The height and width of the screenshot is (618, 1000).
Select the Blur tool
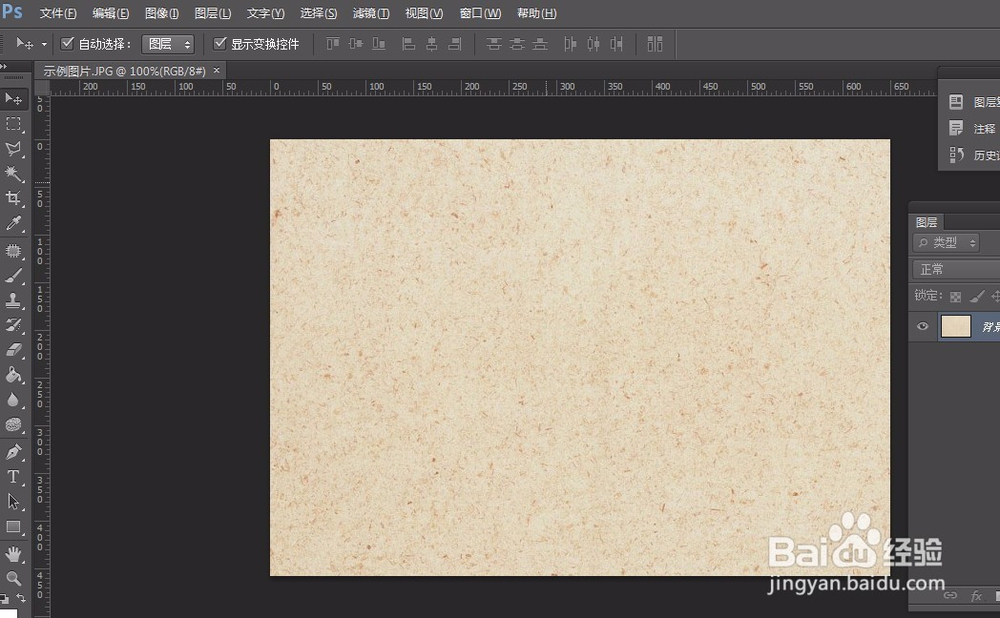(x=13, y=400)
